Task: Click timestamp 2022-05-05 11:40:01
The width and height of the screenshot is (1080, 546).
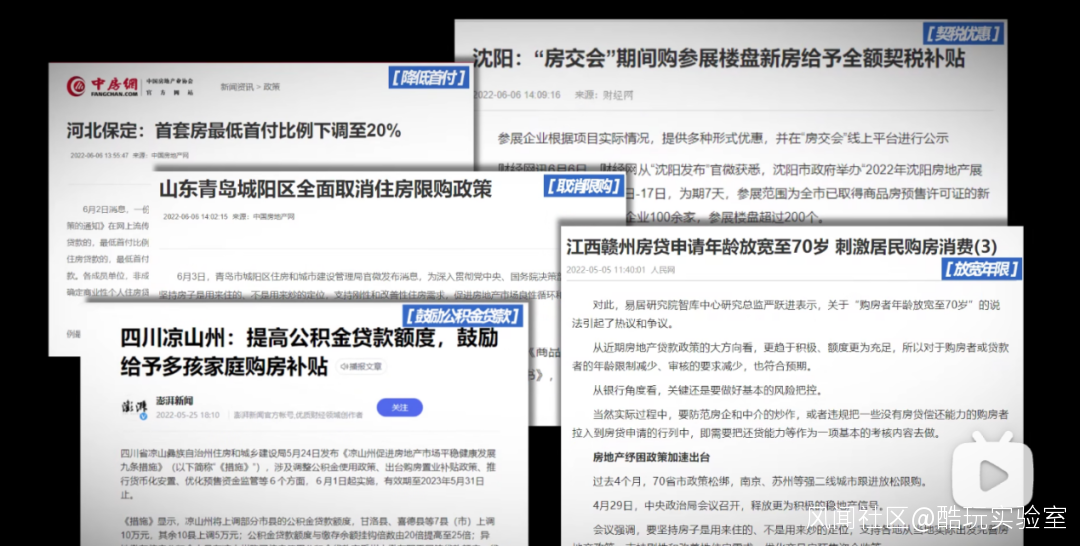Action: point(606,270)
